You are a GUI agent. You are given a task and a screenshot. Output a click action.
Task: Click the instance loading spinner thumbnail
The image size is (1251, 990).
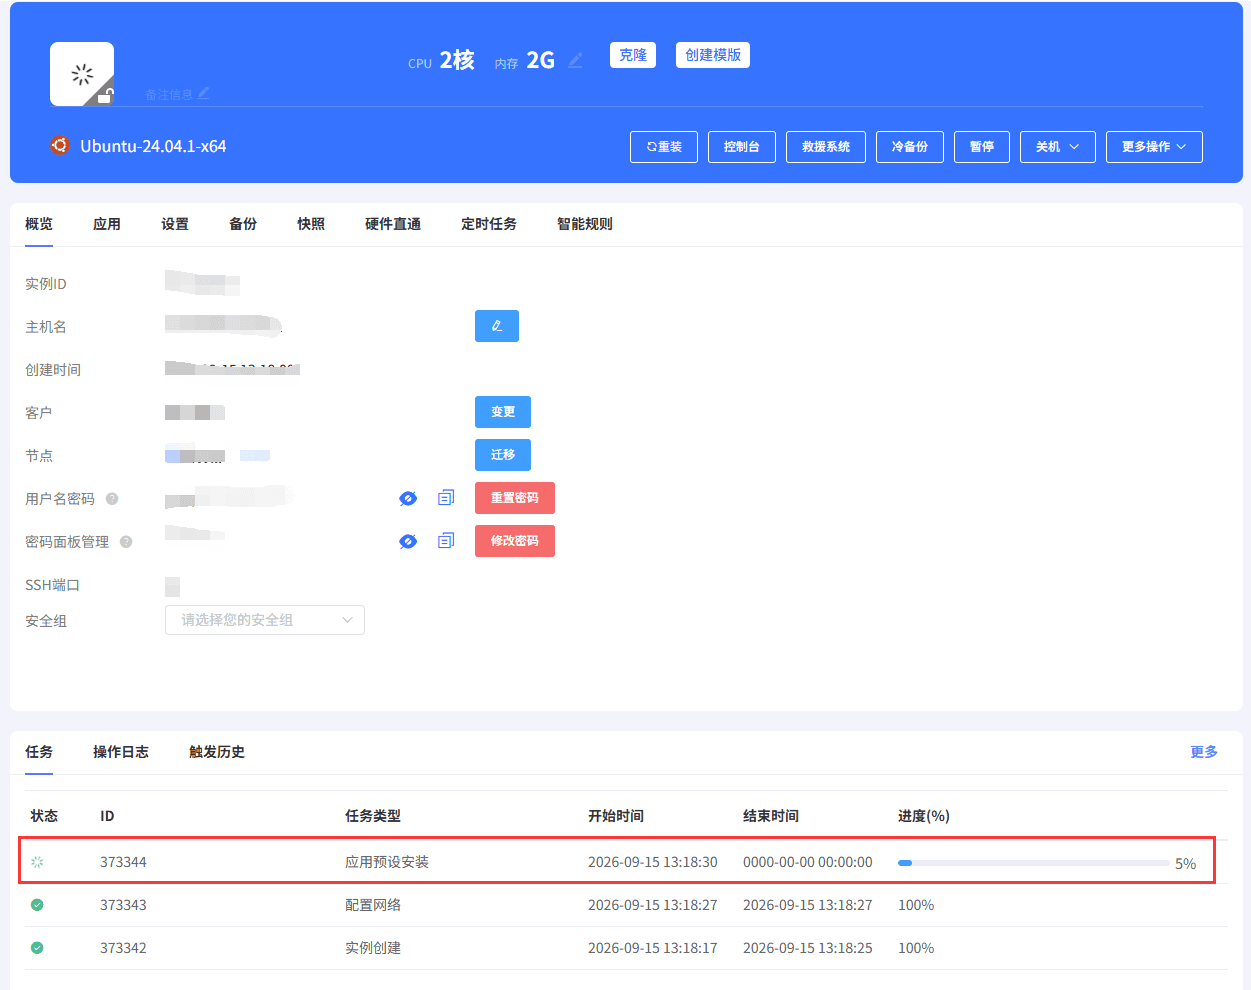pos(82,74)
